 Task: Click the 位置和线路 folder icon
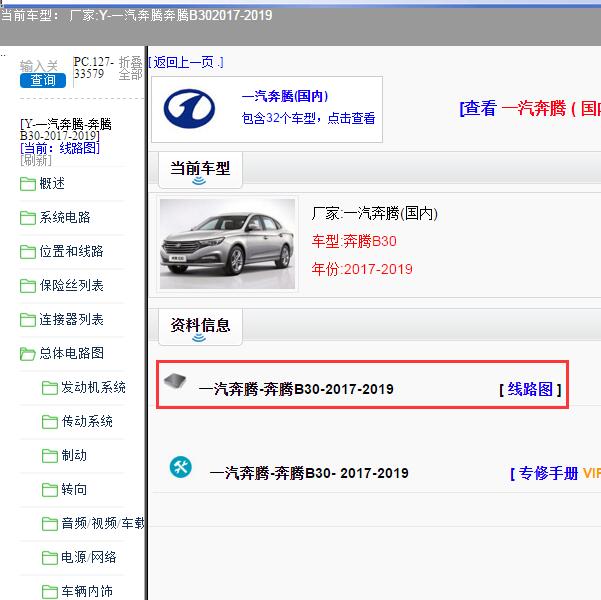click(x=28, y=252)
